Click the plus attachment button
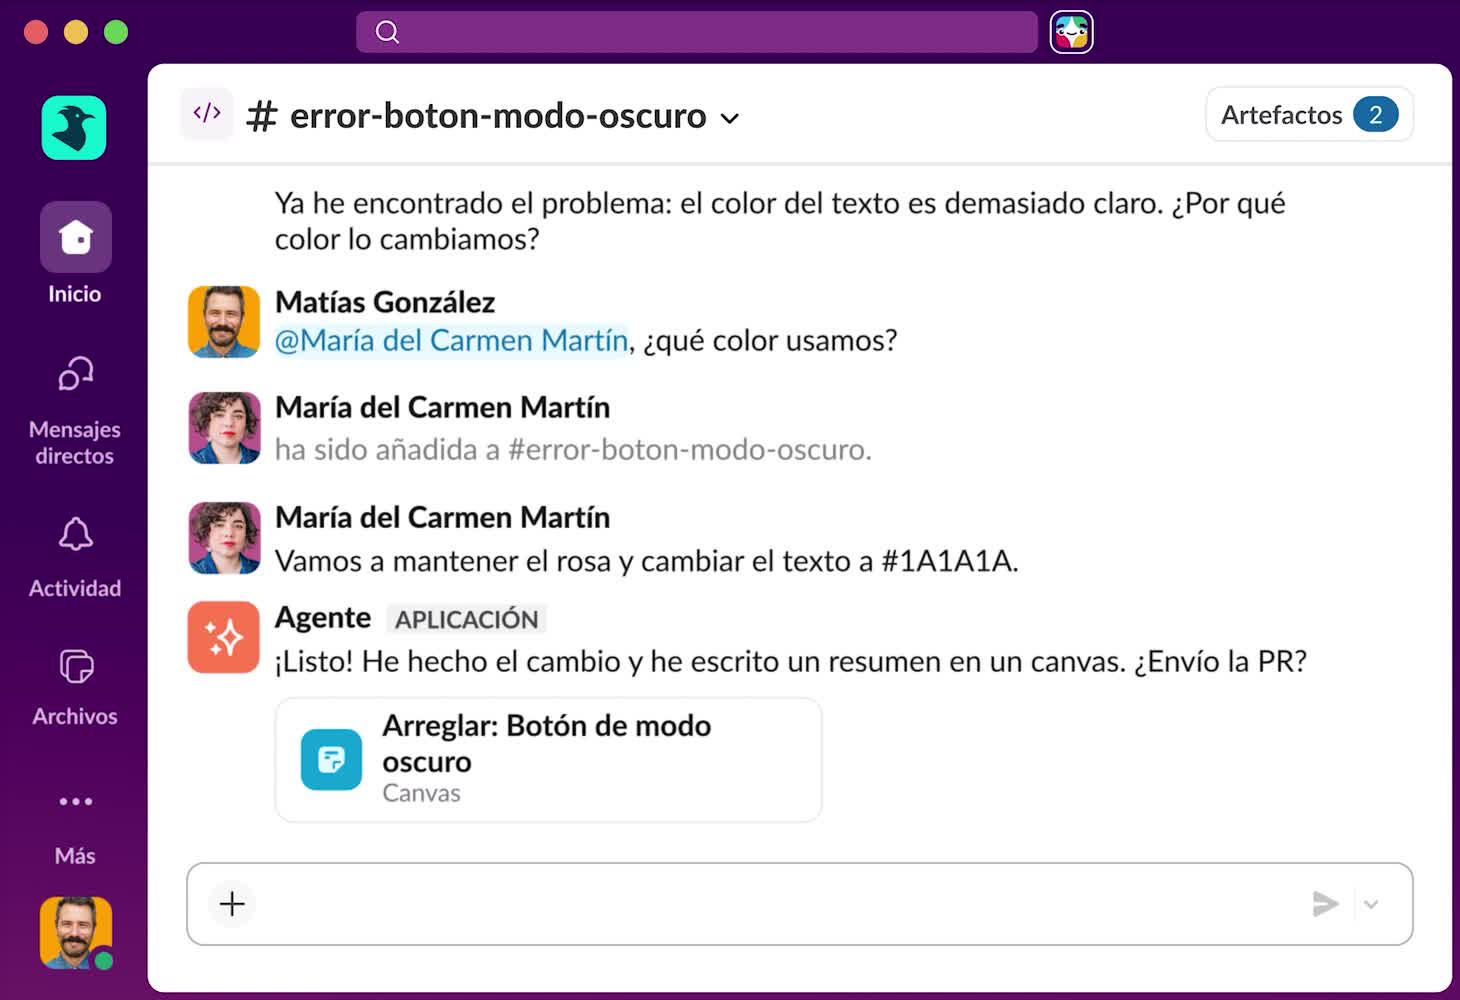This screenshot has height=1000, width=1460. (x=232, y=904)
